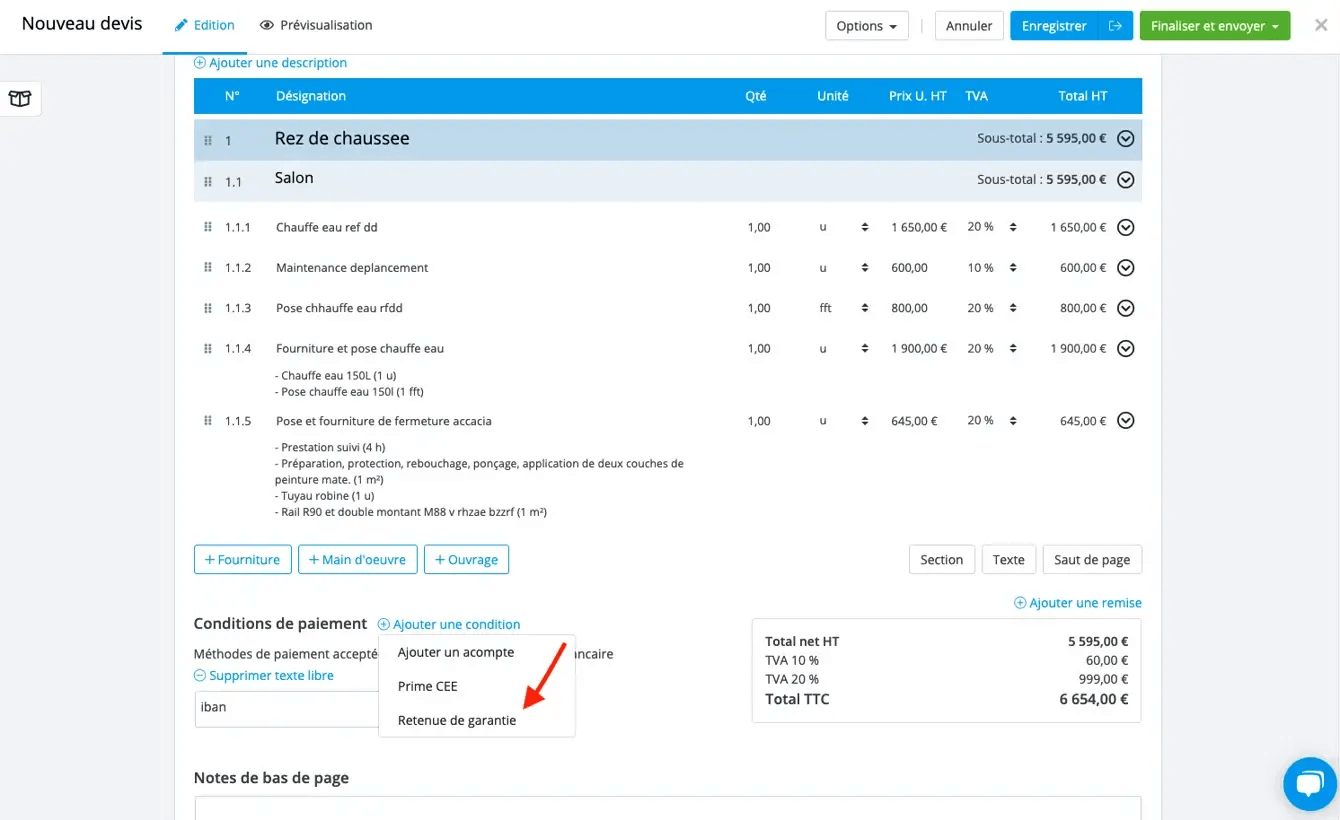
Task: Click the Ouvrage add button
Action: pos(466,560)
